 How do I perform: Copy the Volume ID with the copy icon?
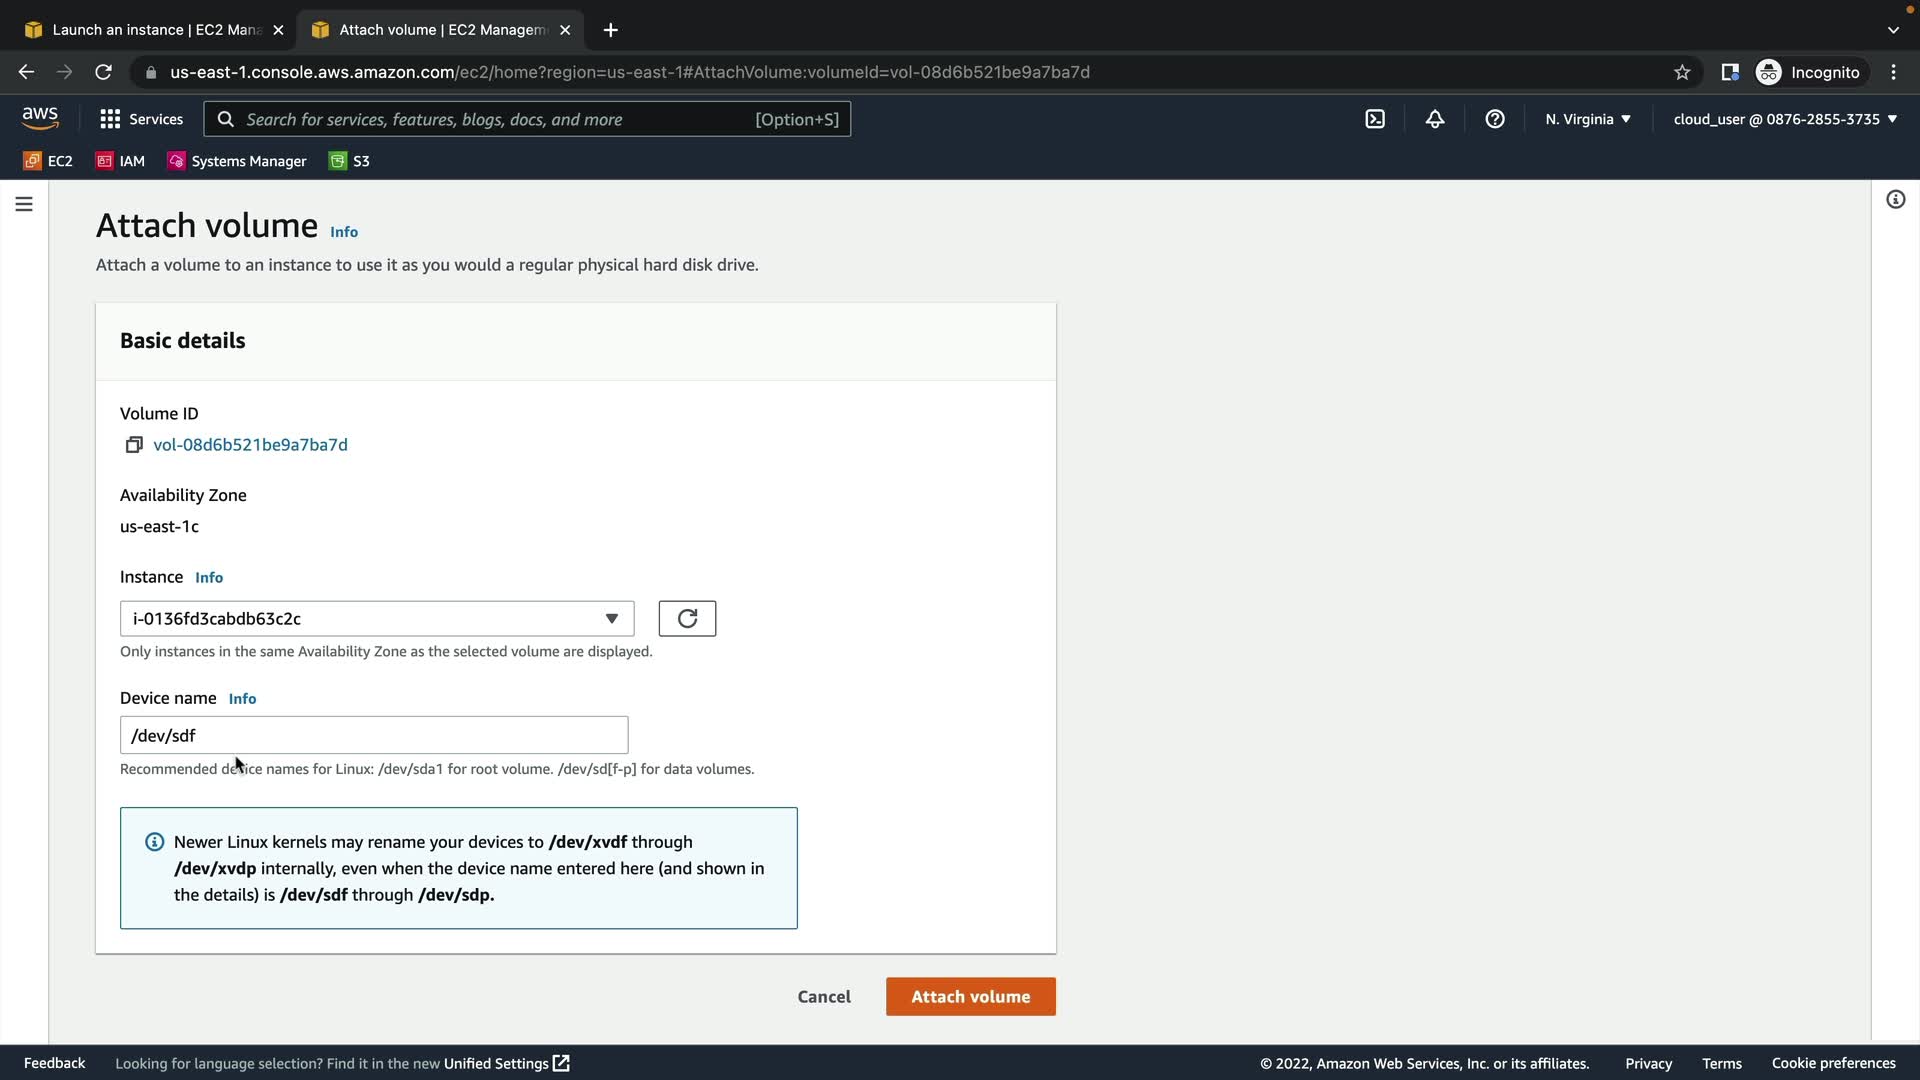[x=134, y=445]
